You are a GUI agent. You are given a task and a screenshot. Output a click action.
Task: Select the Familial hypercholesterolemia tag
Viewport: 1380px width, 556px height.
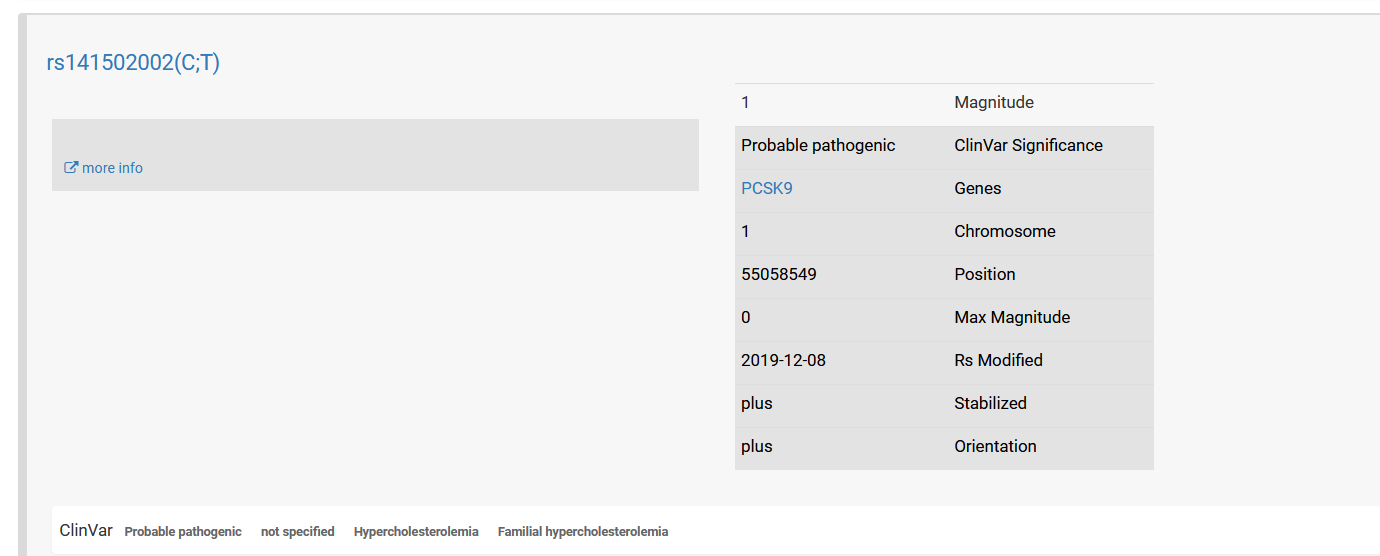pyautogui.click(x=583, y=532)
